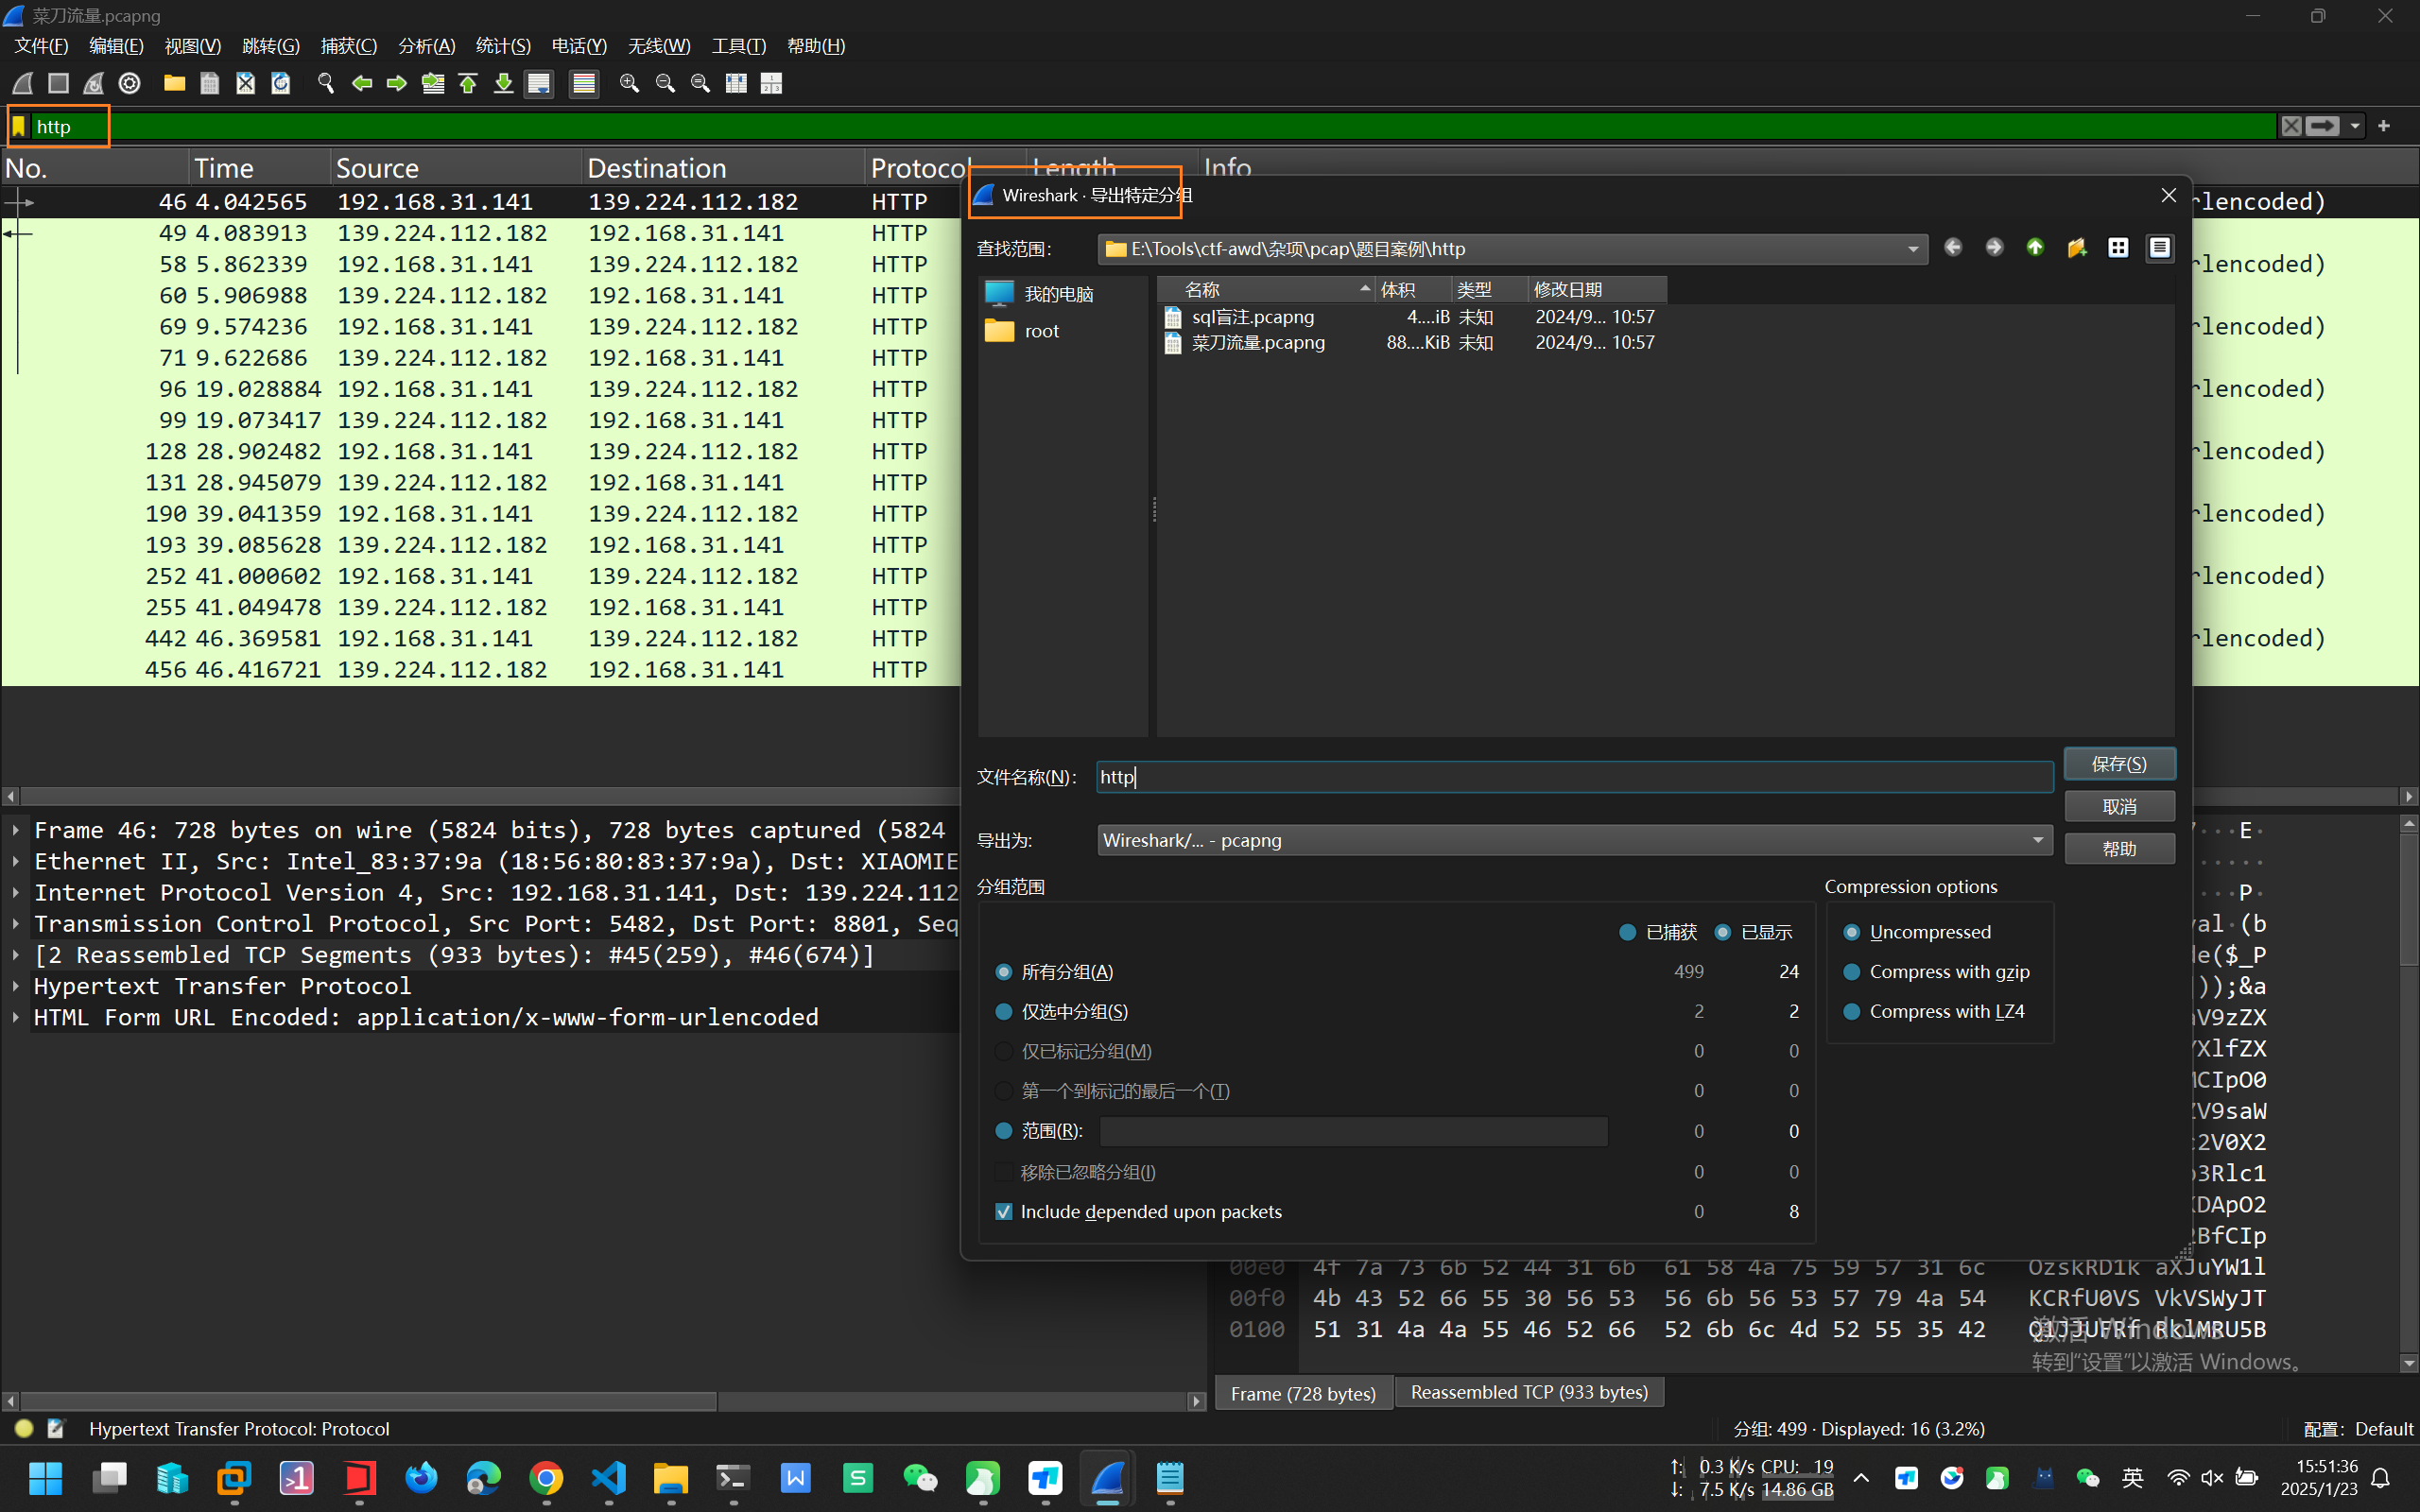Open the 统计(S) menu
Image resolution: width=2420 pixels, height=1512 pixels.
[503, 46]
